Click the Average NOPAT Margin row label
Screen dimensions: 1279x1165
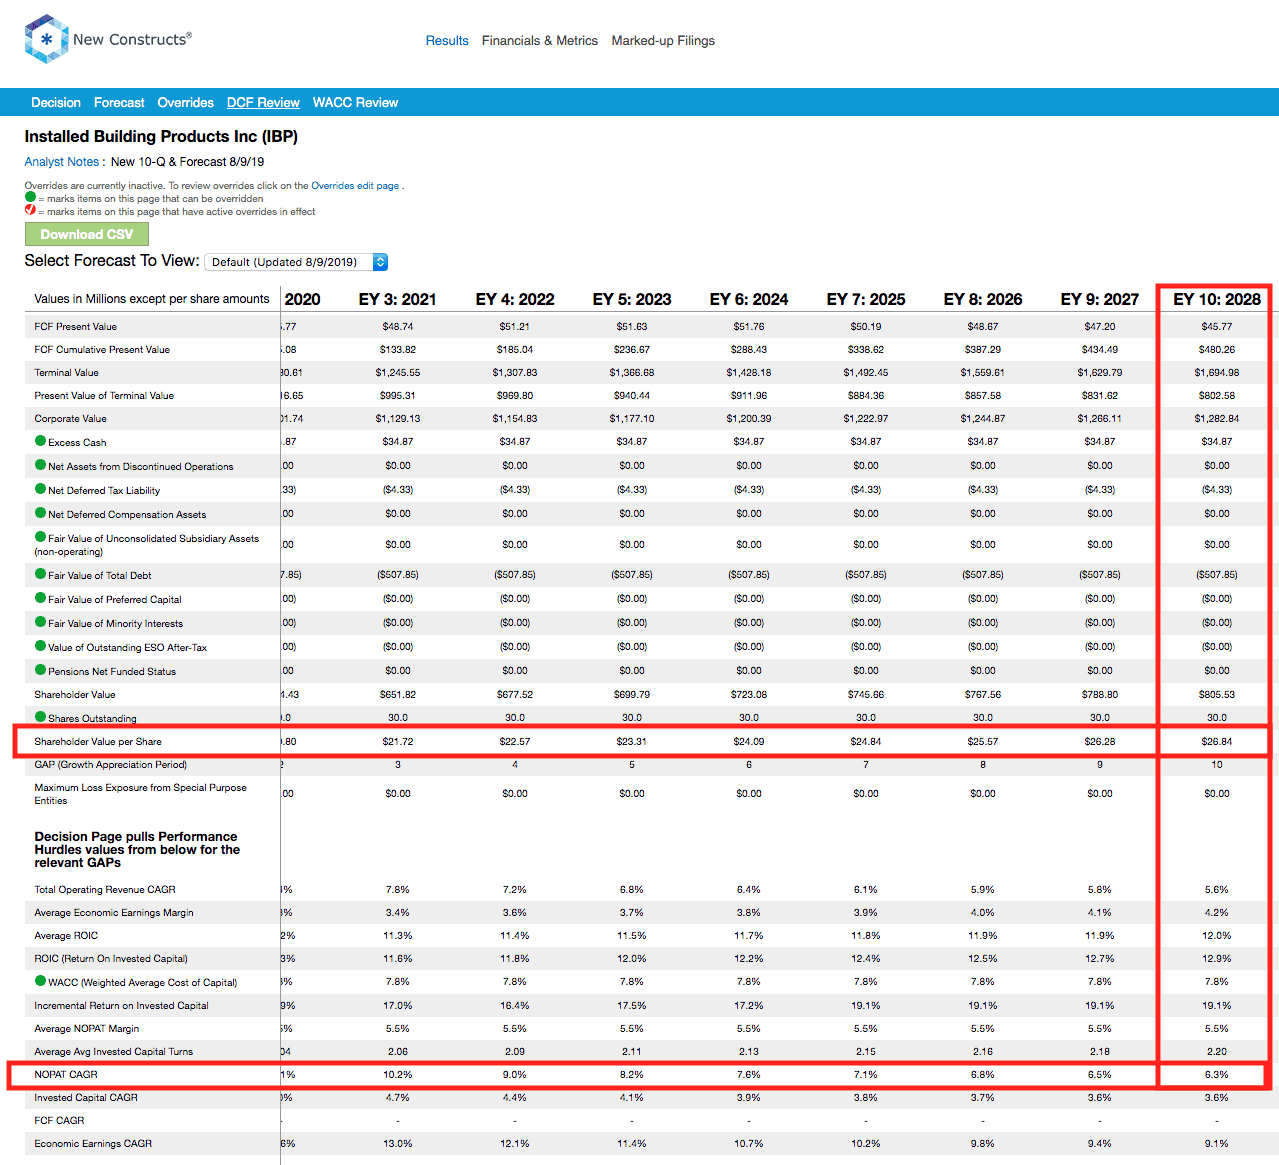[x=87, y=1029]
